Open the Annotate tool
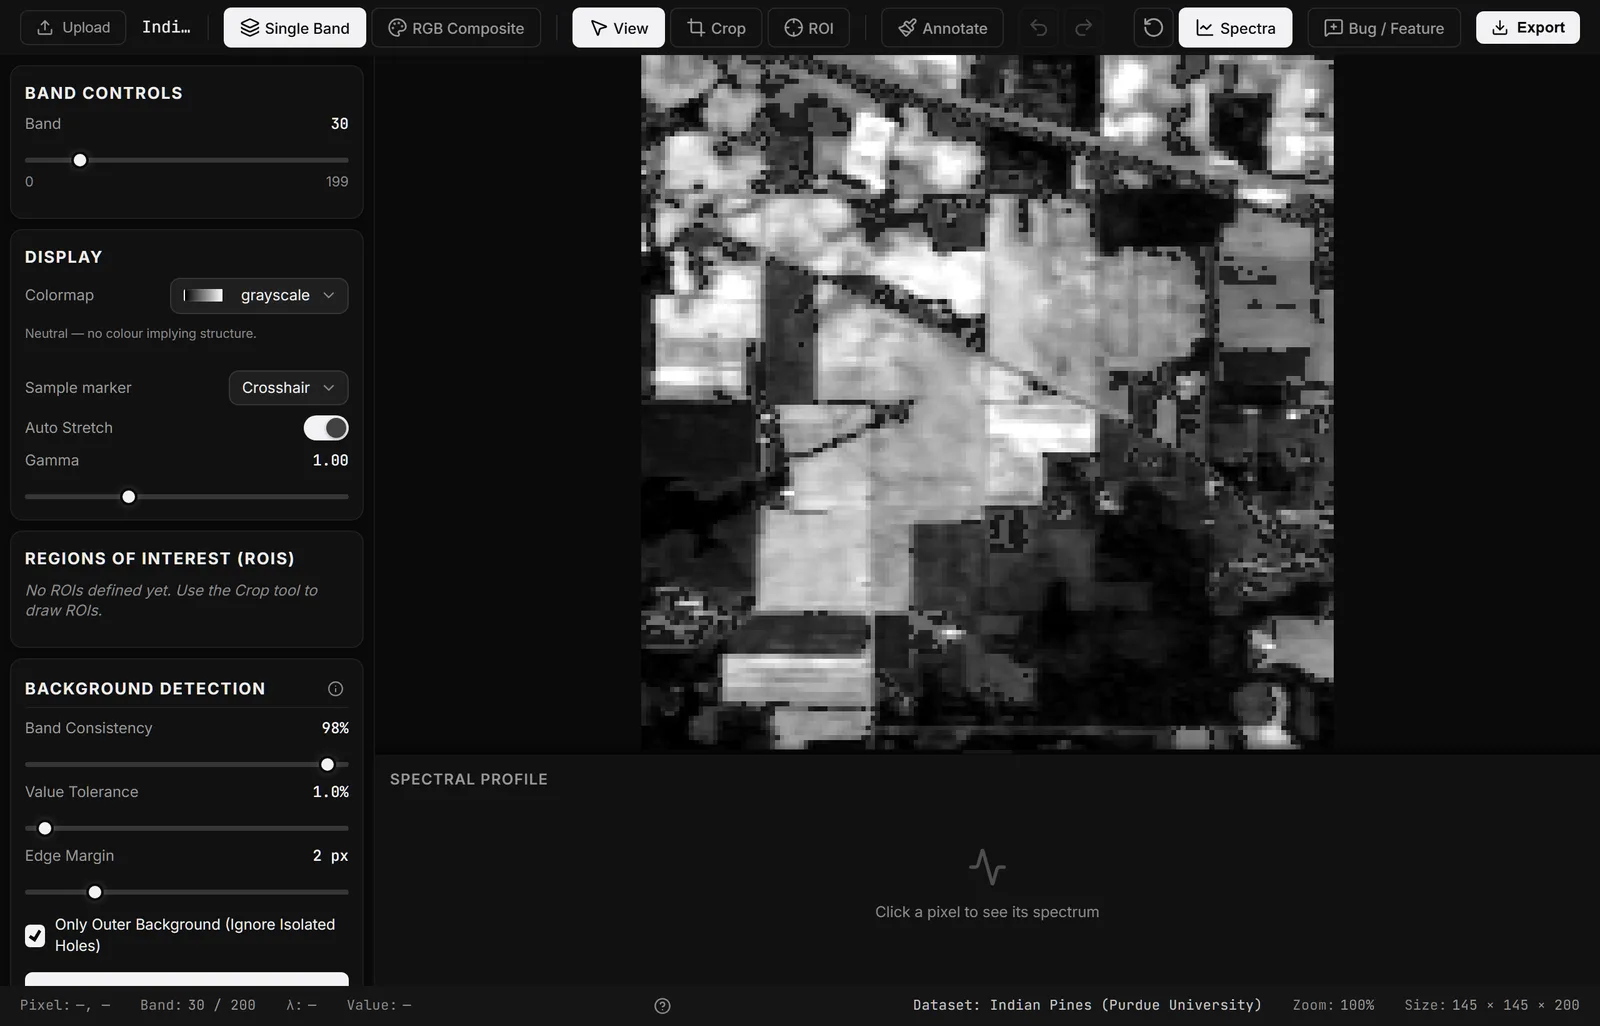1600x1026 pixels. [x=942, y=28]
